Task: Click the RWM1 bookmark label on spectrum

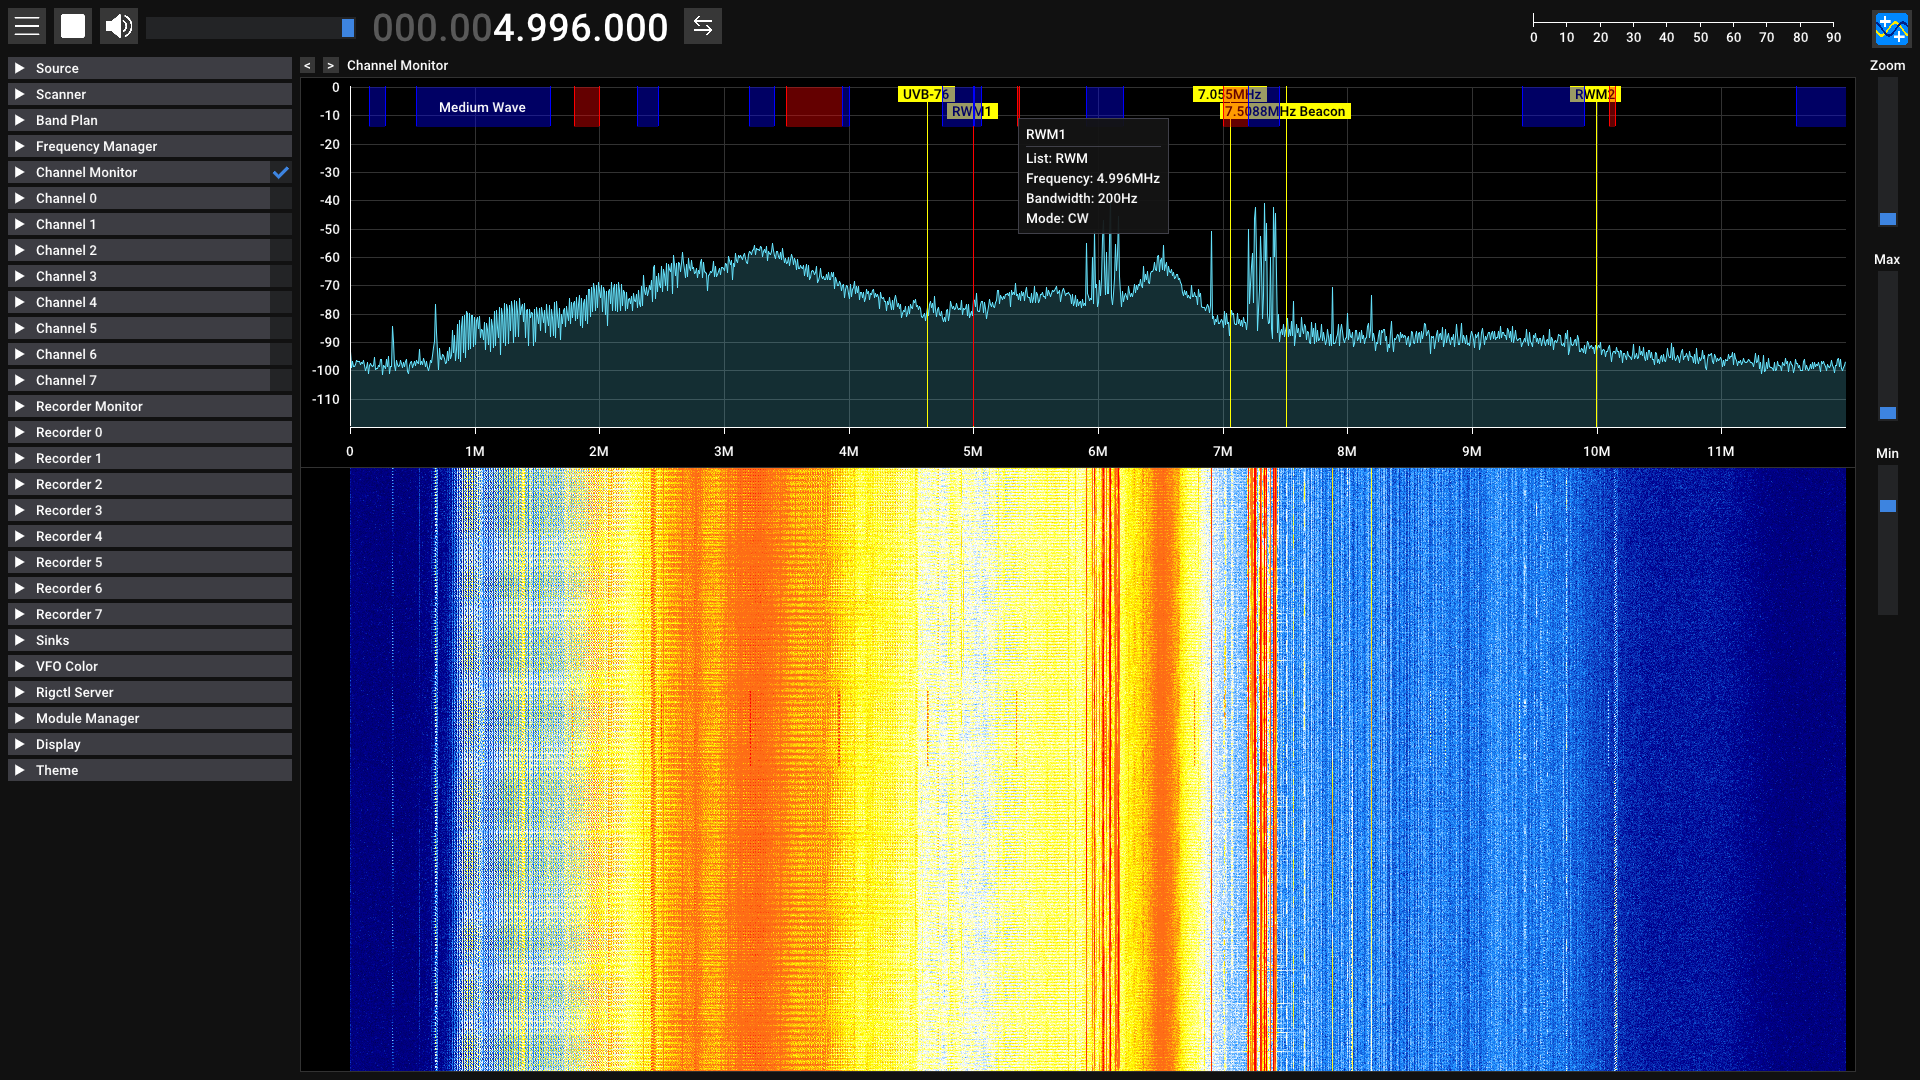Action: pos(971,111)
